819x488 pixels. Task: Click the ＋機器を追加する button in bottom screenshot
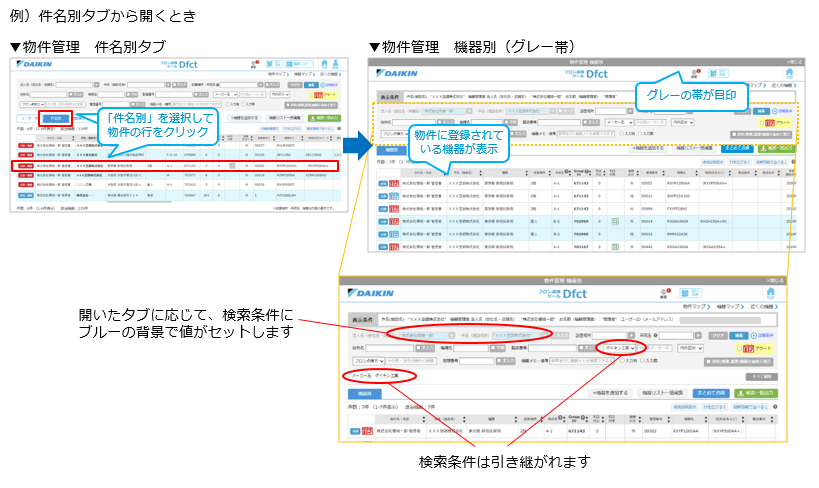click(x=611, y=394)
